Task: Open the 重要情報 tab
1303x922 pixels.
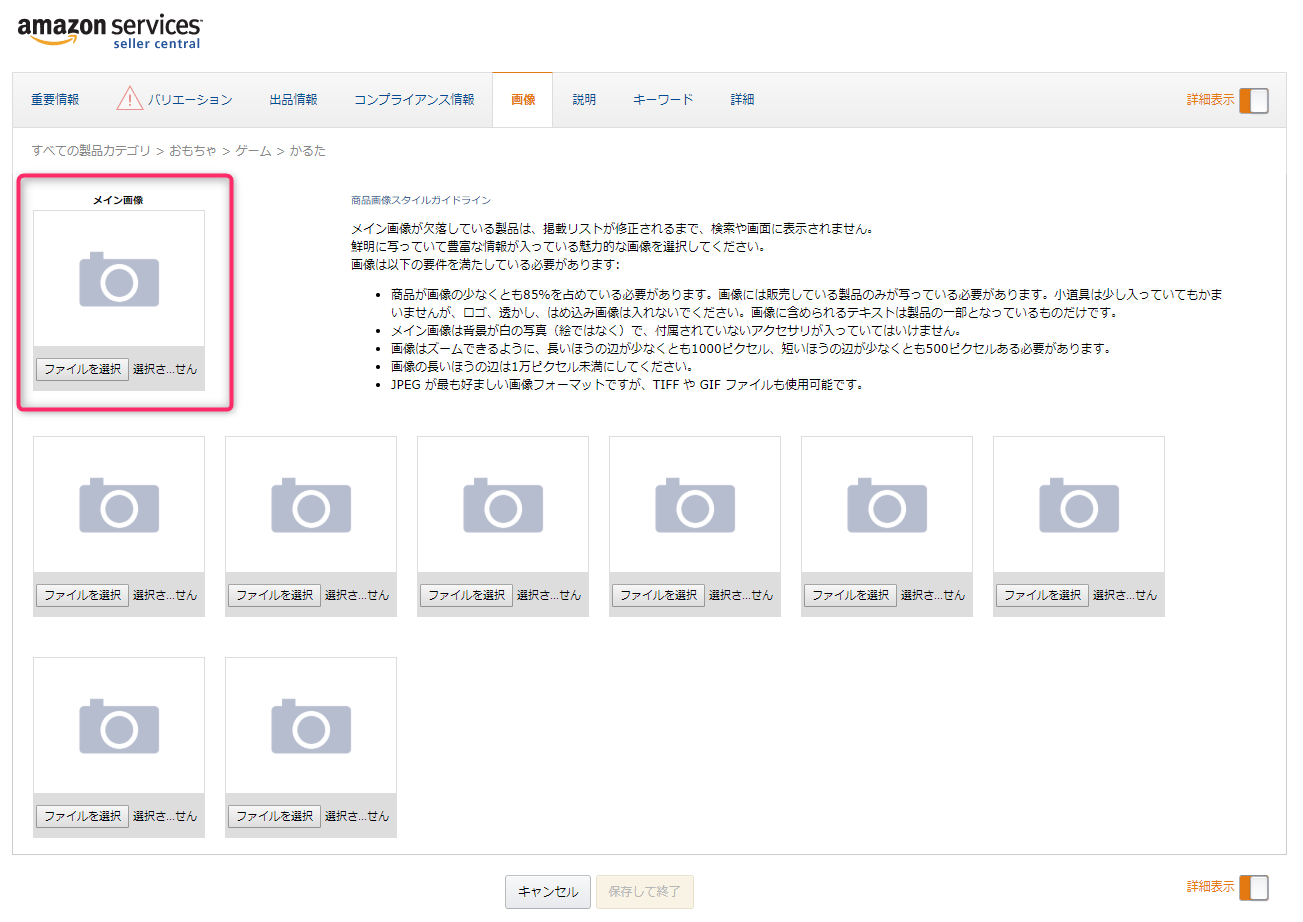Action: [55, 100]
